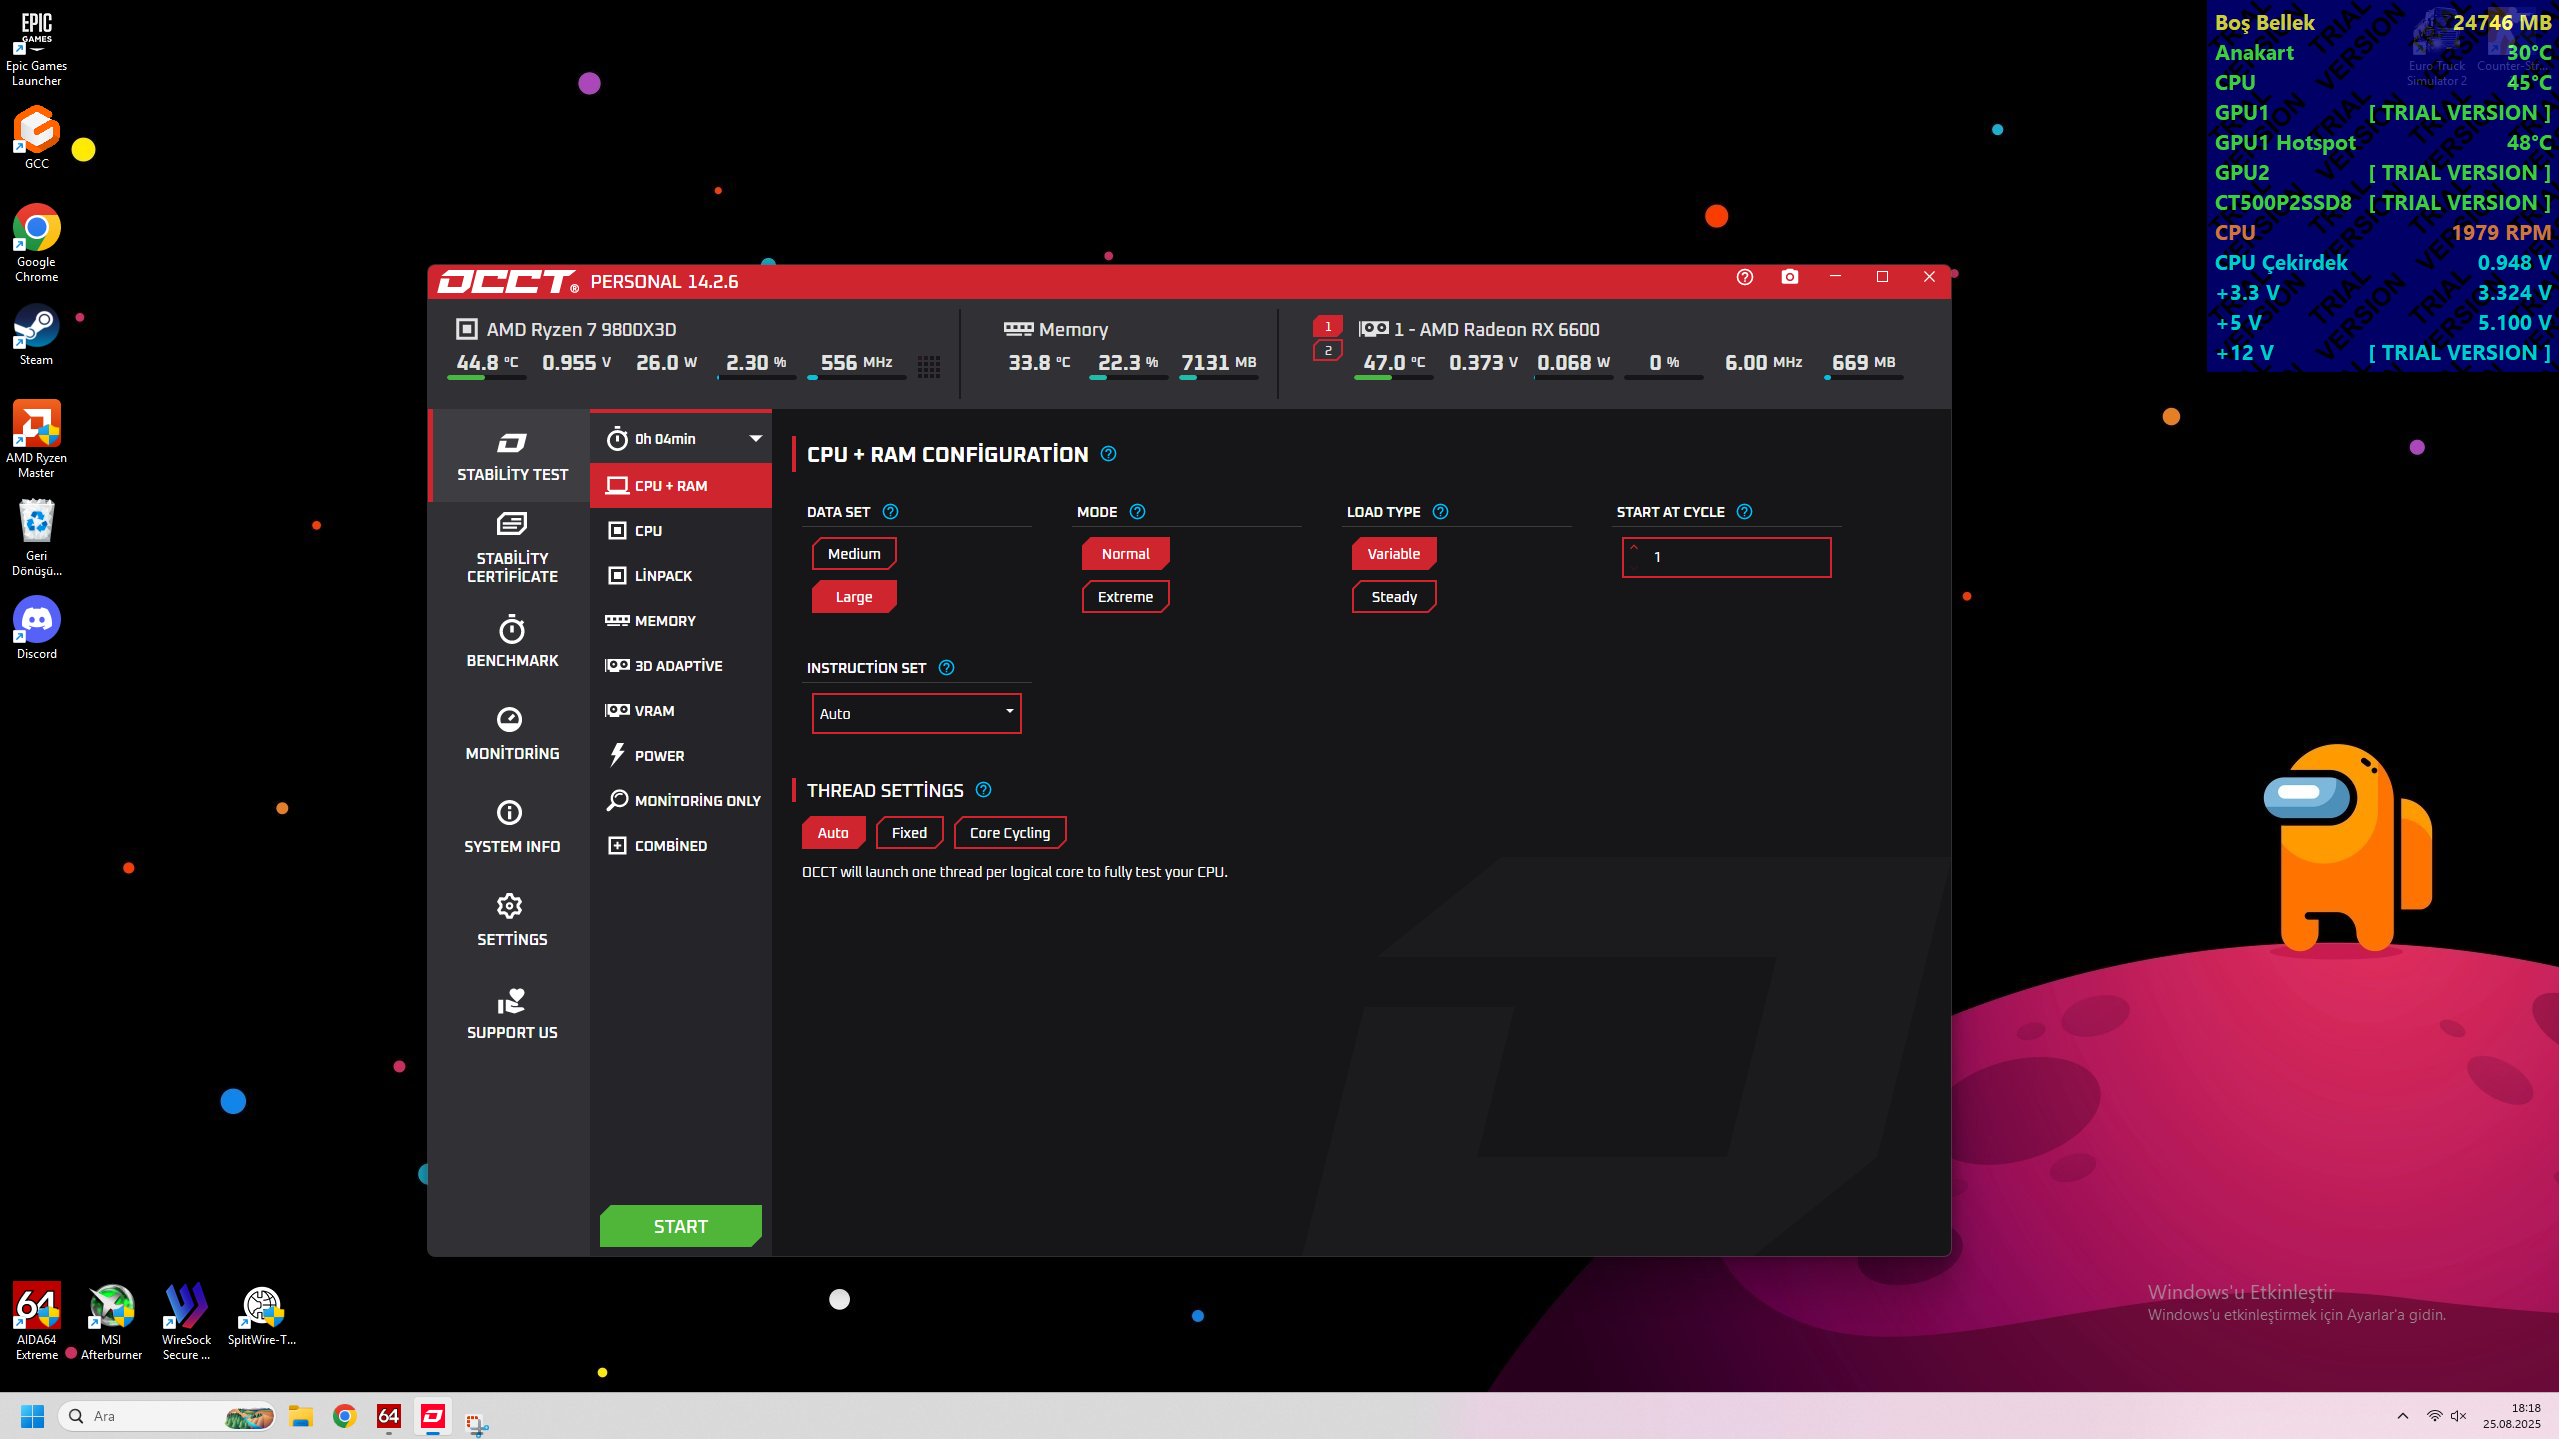This screenshot has height=1439, width=2559.
Task: Click the help icon beside CPU + RAM Configuration
Action: pyautogui.click(x=1108, y=454)
